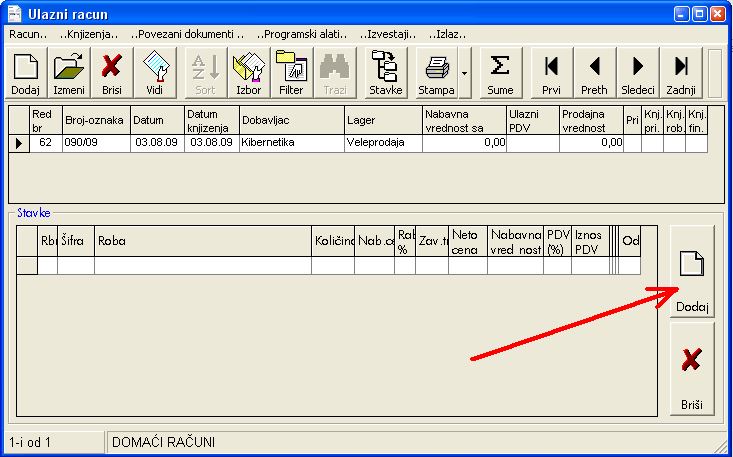
Task: Jump to last record with Zadnji
Action: coord(681,73)
